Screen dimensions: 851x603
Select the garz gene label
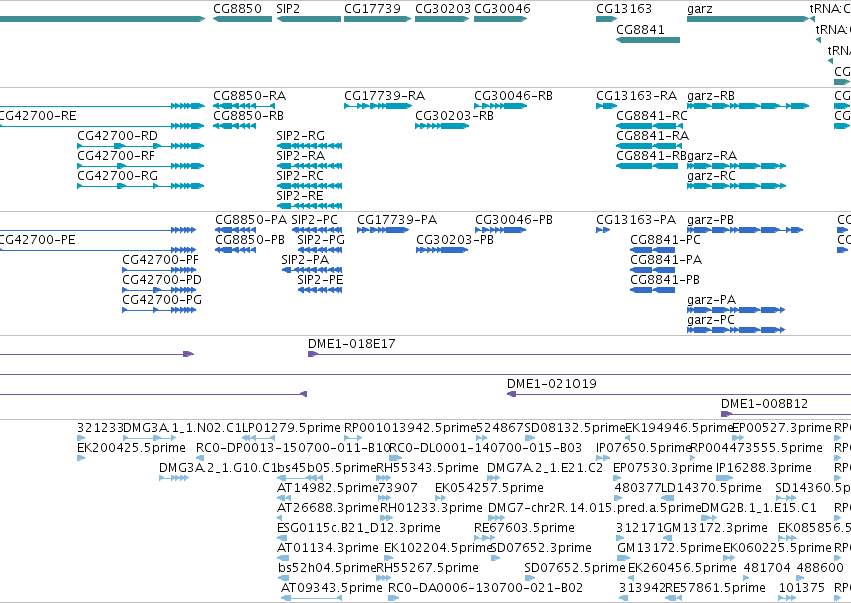(x=700, y=9)
